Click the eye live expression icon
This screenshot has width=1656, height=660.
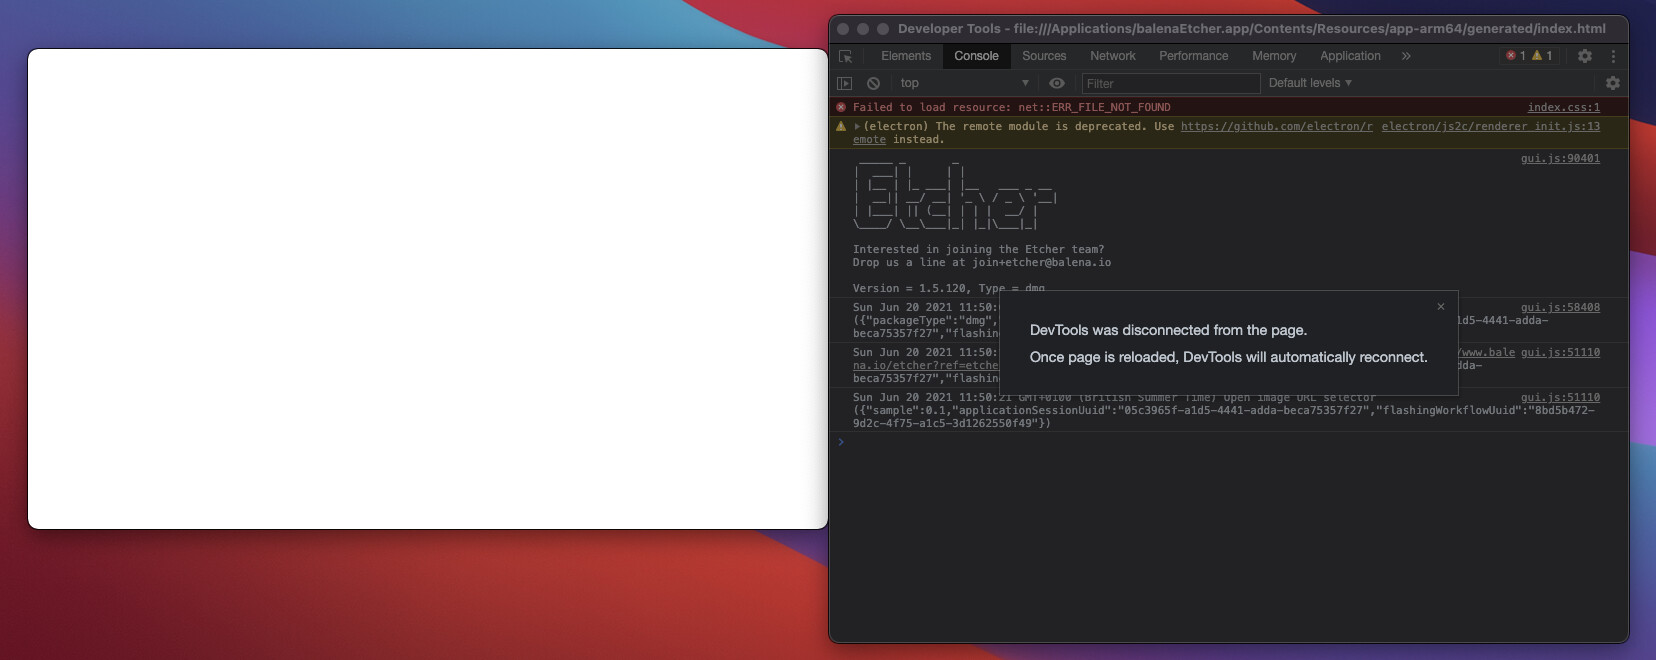coord(1057,83)
